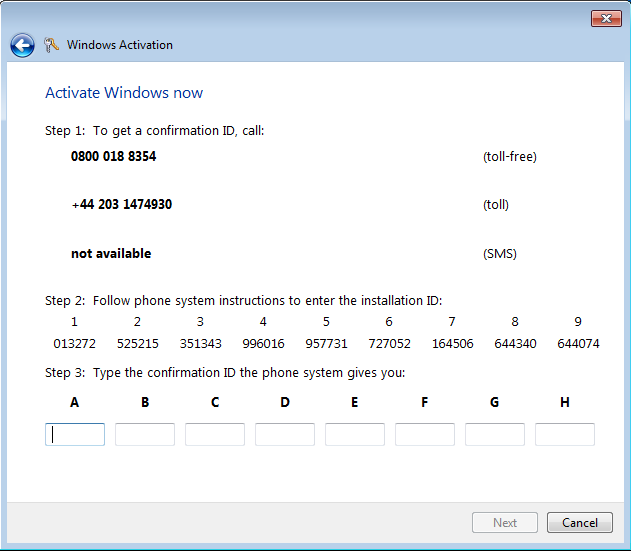Click installation ID group 013272
Viewport: 631px width, 551px height.
pyautogui.click(x=74, y=344)
